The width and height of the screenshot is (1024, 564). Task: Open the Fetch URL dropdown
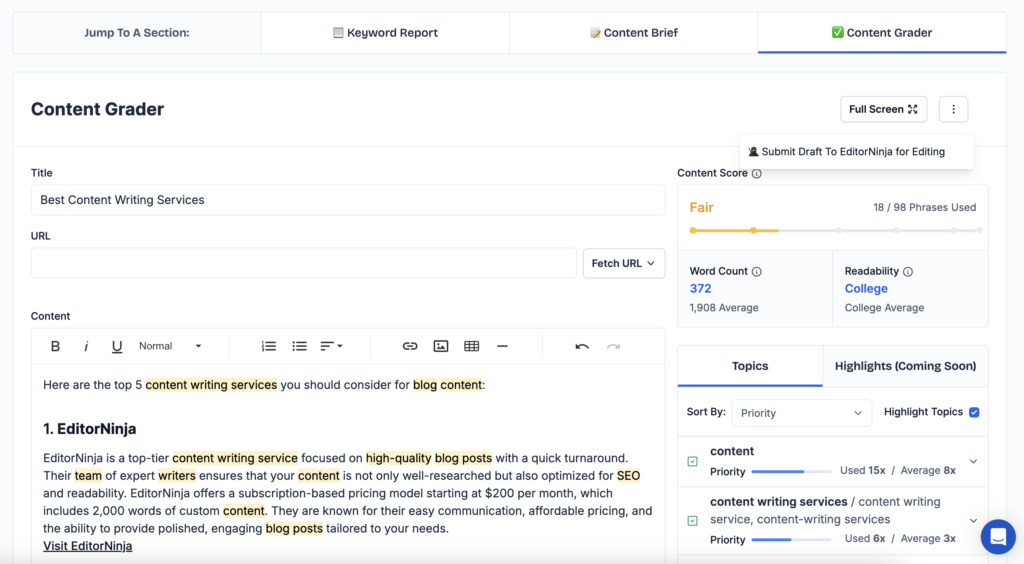coord(624,263)
